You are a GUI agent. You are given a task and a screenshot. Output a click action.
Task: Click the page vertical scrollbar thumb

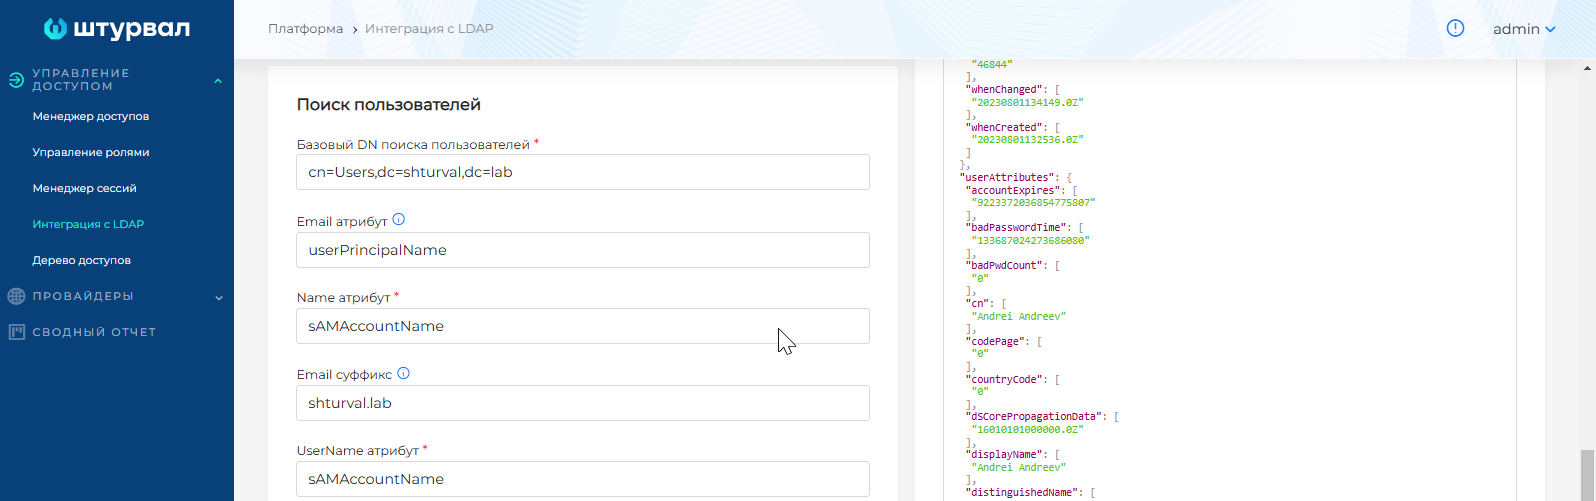point(1587,473)
